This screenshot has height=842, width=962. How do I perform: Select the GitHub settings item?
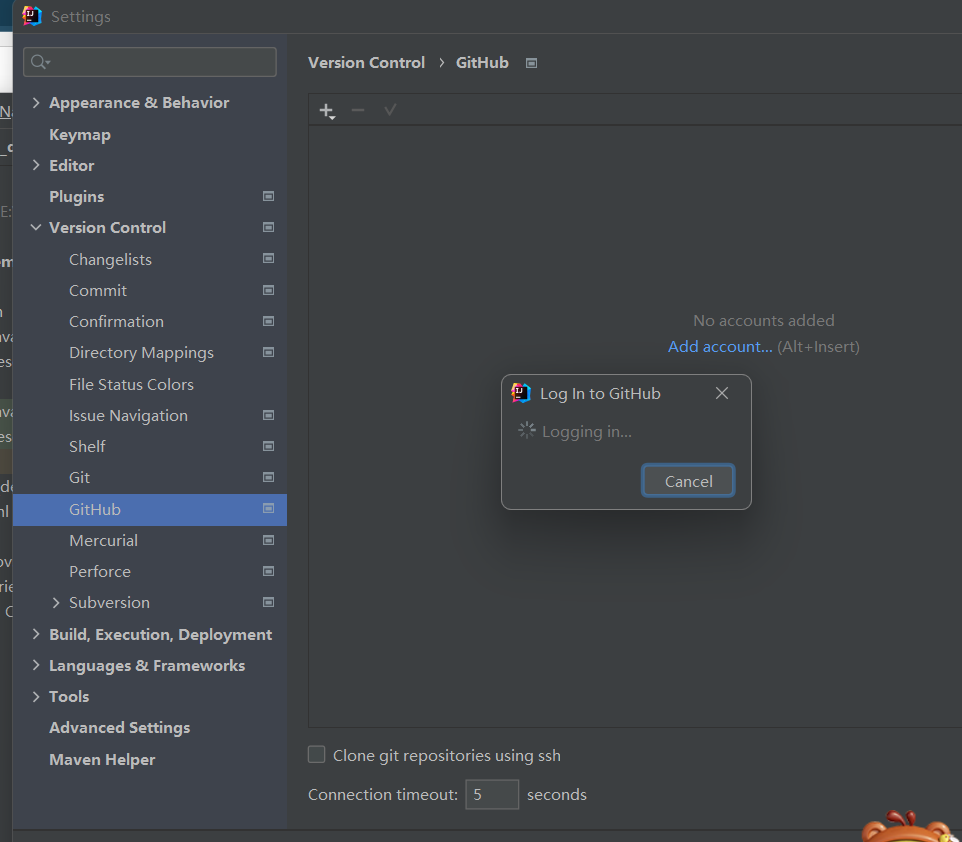pos(150,509)
